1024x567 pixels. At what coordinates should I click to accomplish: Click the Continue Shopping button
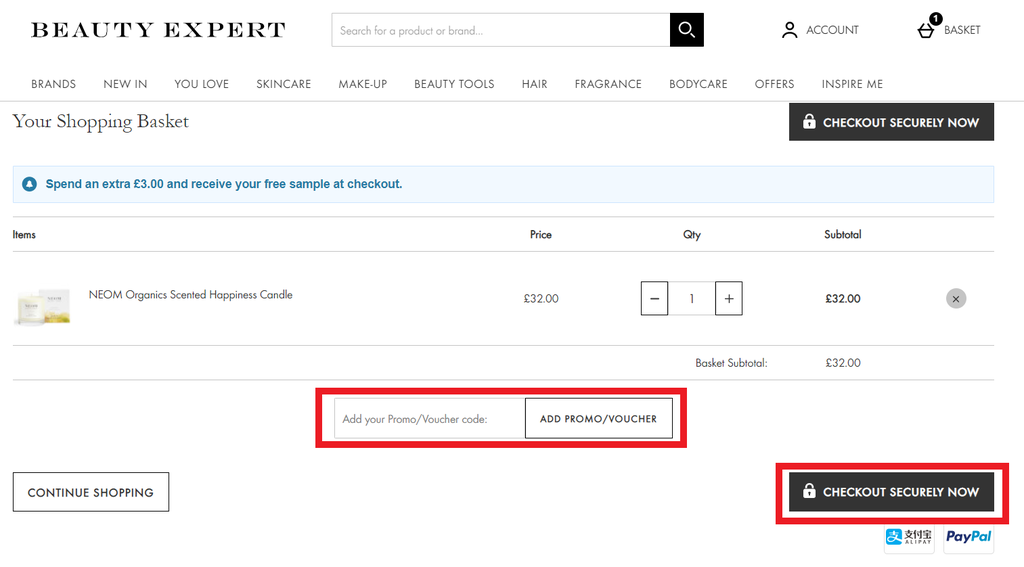[x=91, y=493]
